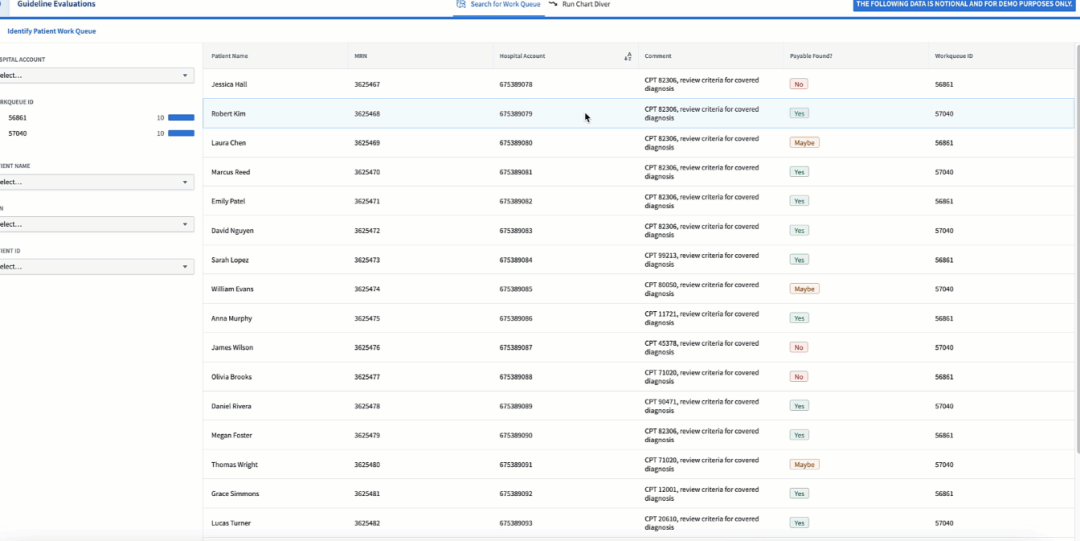Click the Maybe tag in Laura Chen's row

(804, 143)
